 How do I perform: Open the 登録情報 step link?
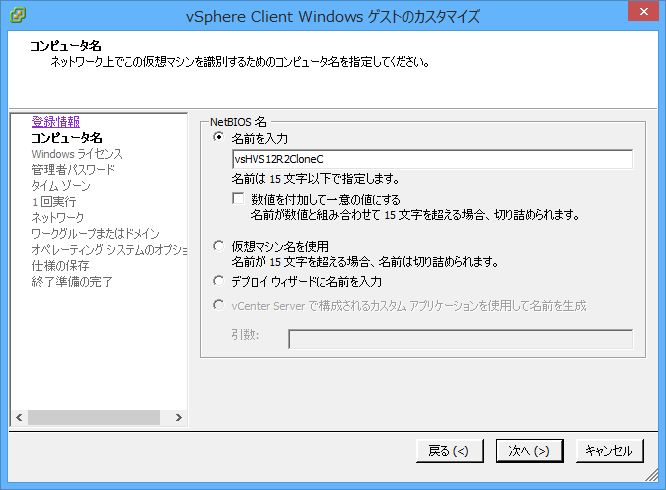[56, 122]
